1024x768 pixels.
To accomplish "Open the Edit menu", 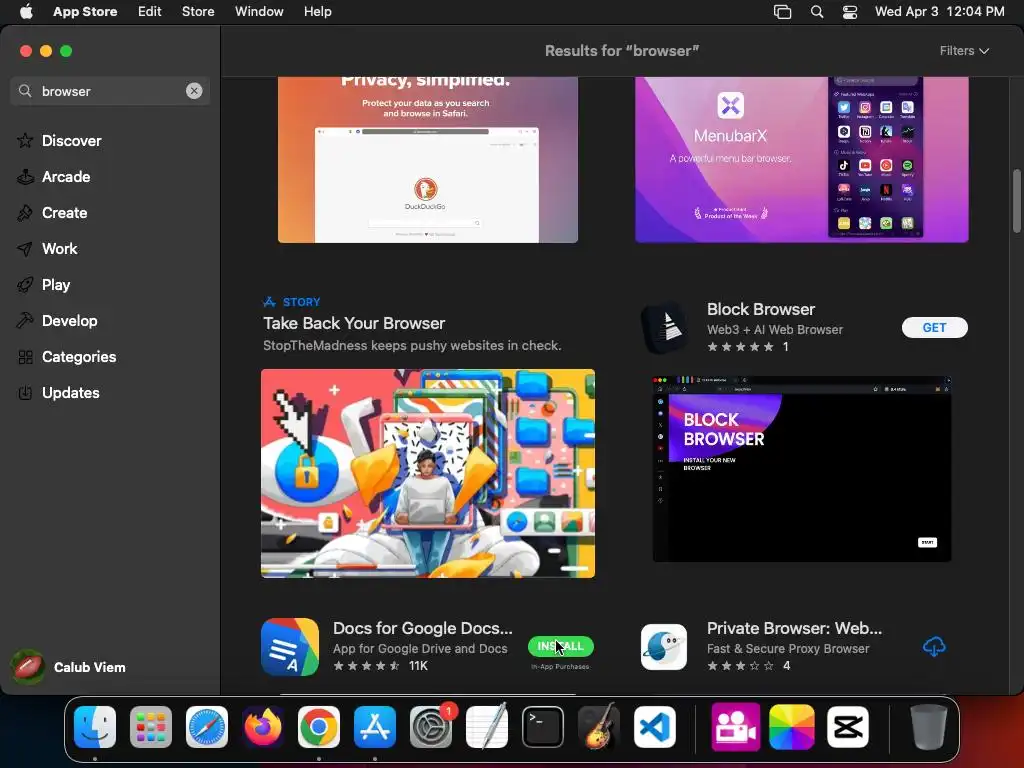I will [x=150, y=11].
